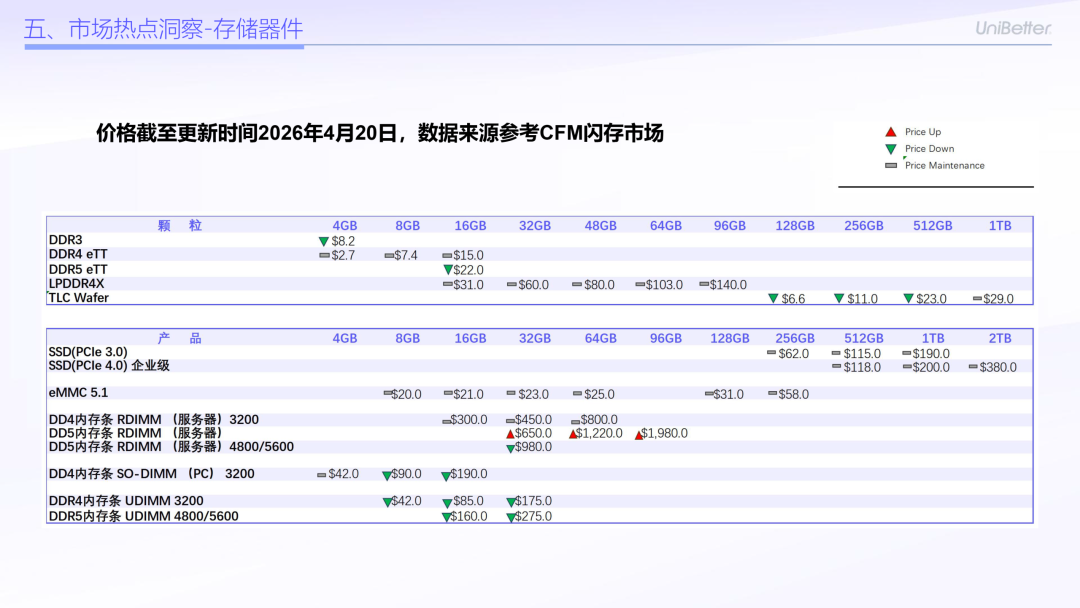Click the green down arrow beside TLC Wafer $23.0
This screenshot has height=608, width=1080.
pos(908,299)
